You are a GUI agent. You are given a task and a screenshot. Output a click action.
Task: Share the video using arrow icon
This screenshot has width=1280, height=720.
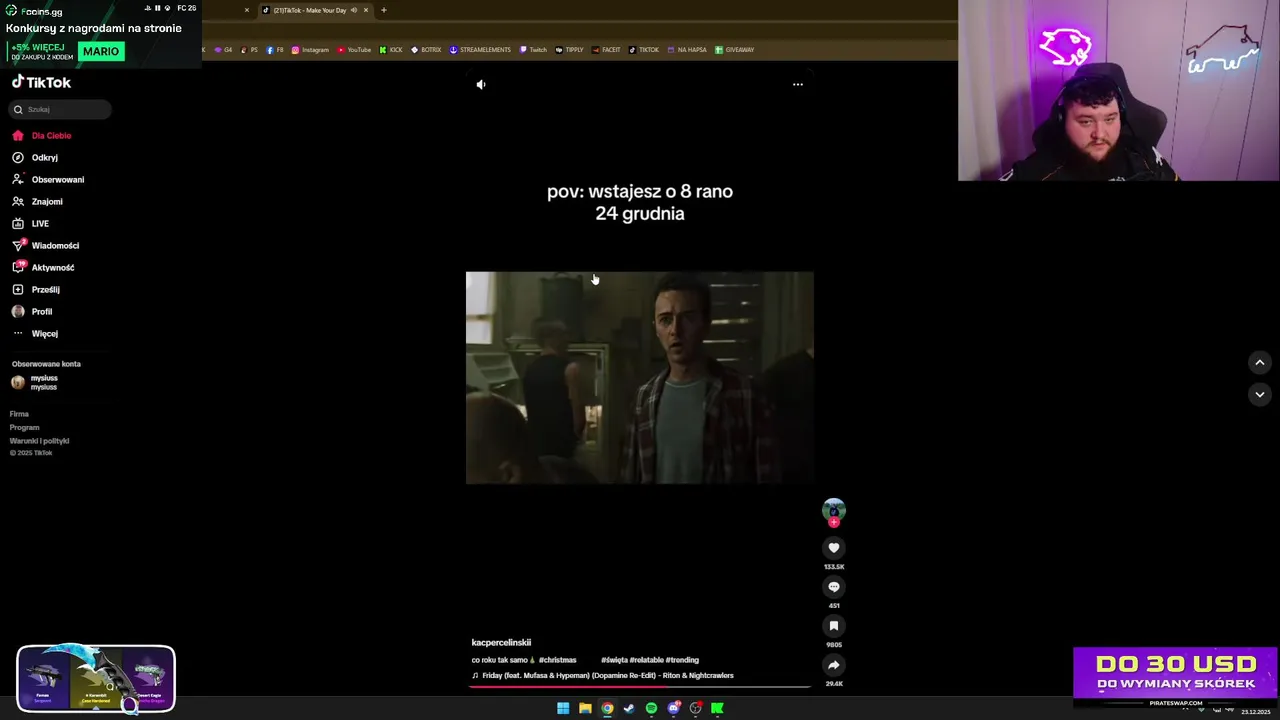834,665
